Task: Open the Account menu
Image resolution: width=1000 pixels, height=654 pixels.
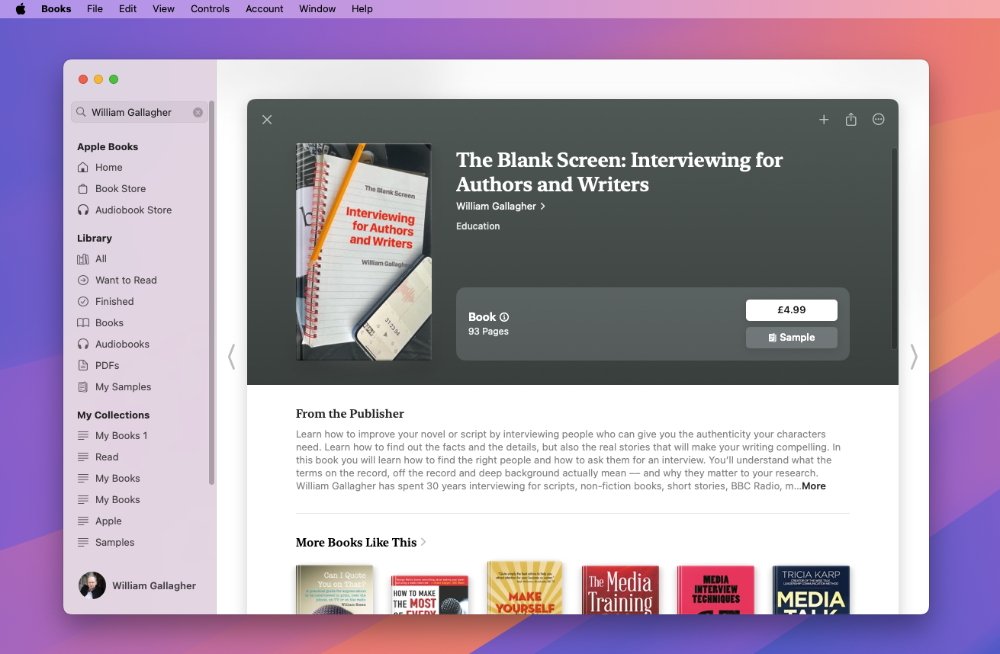Action: click(x=264, y=9)
